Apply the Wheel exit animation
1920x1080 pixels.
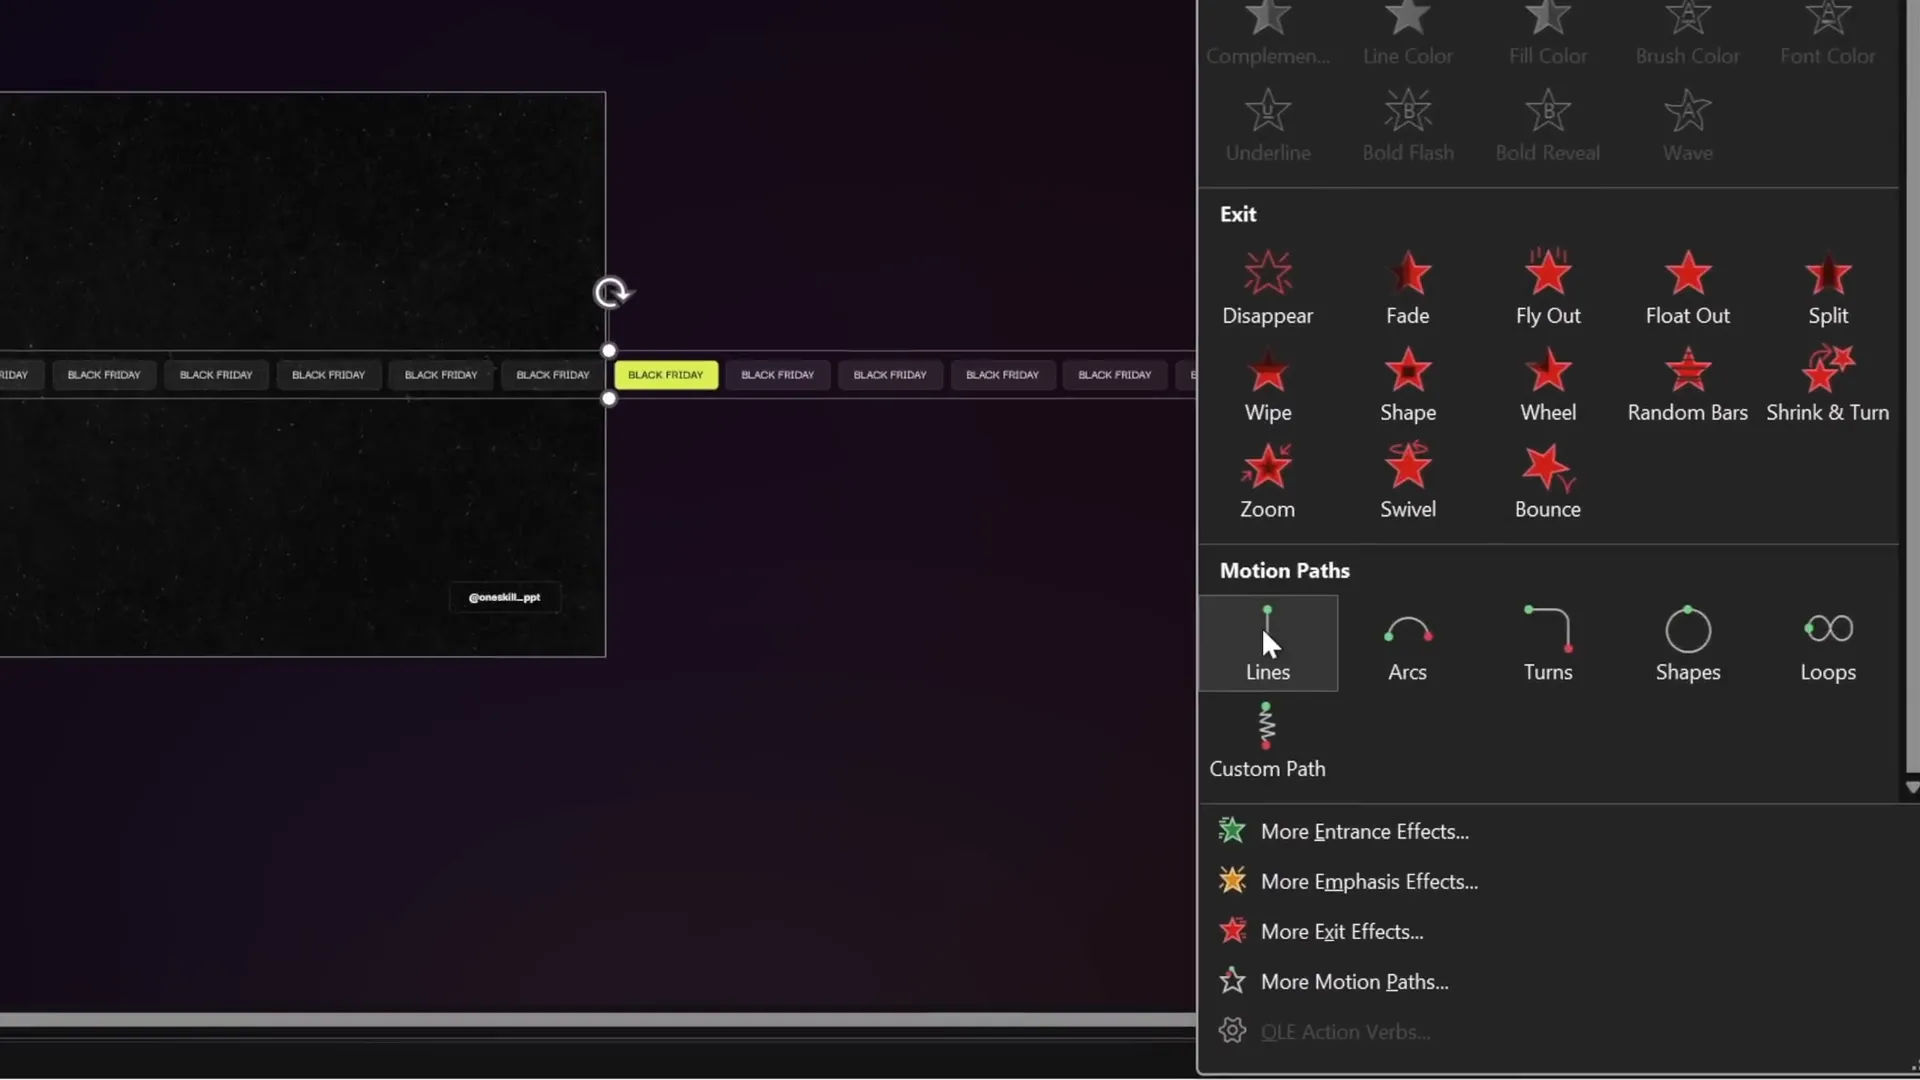click(1547, 385)
